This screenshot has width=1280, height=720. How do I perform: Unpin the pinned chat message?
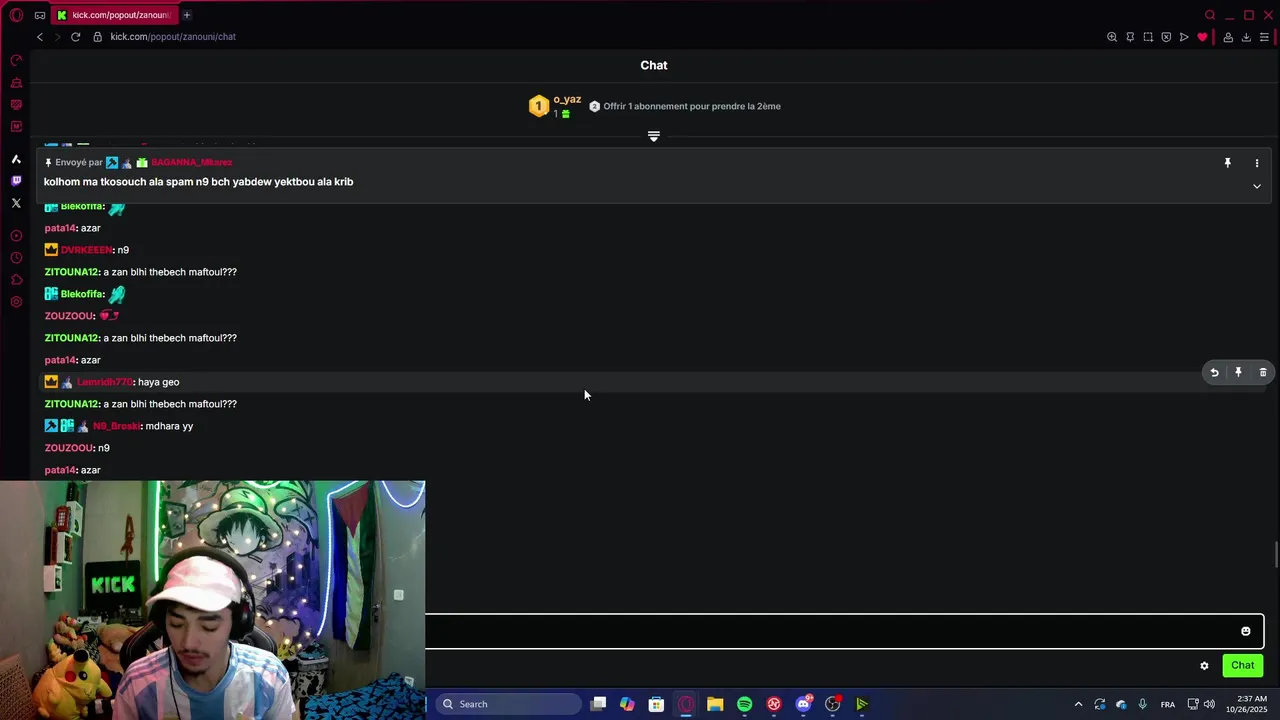click(1228, 162)
